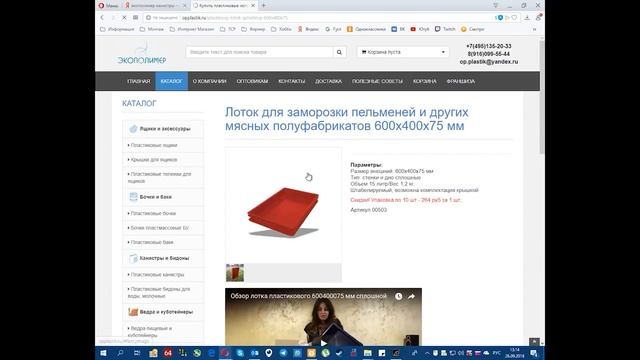Viewport: 640px width, 360px height.
Task: Open the Ведра и куботейнеры category
Action: click(163, 312)
